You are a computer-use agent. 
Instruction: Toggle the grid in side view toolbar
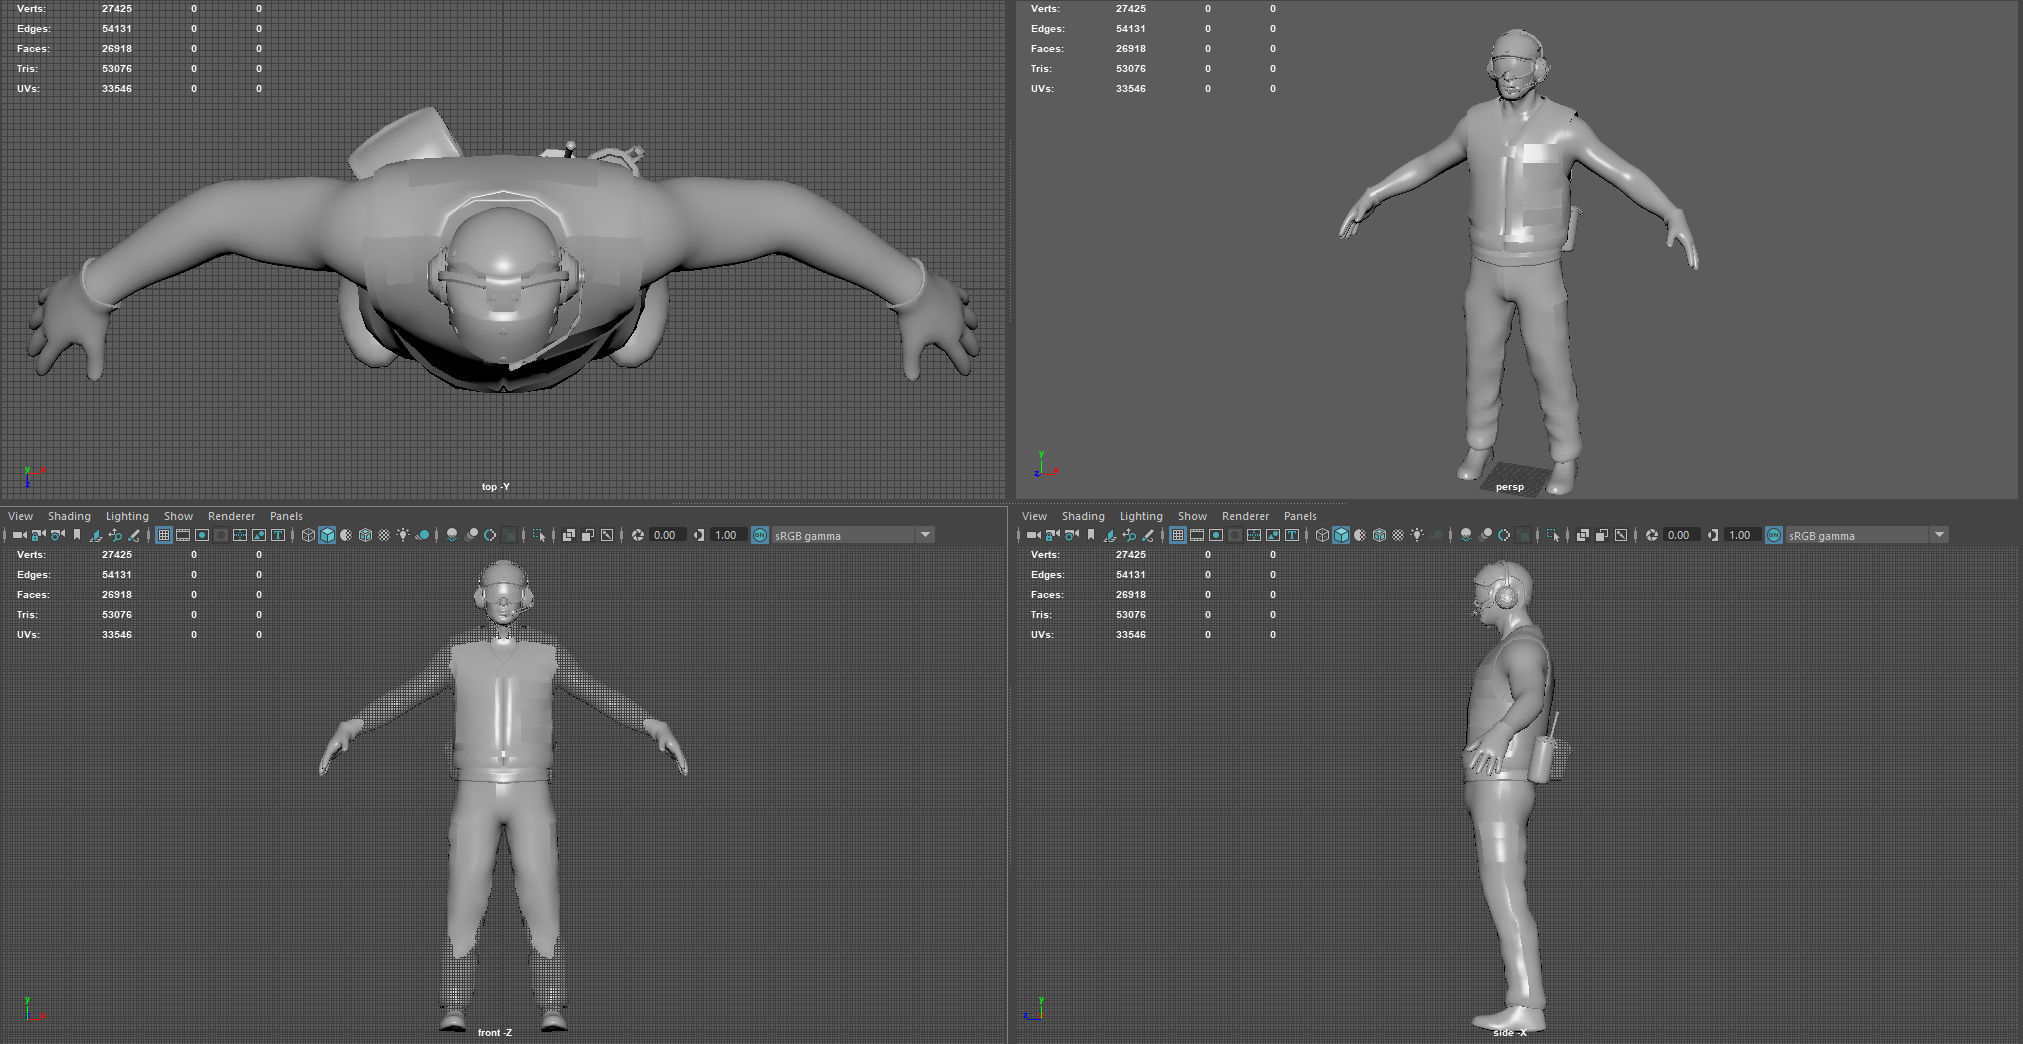point(1178,535)
